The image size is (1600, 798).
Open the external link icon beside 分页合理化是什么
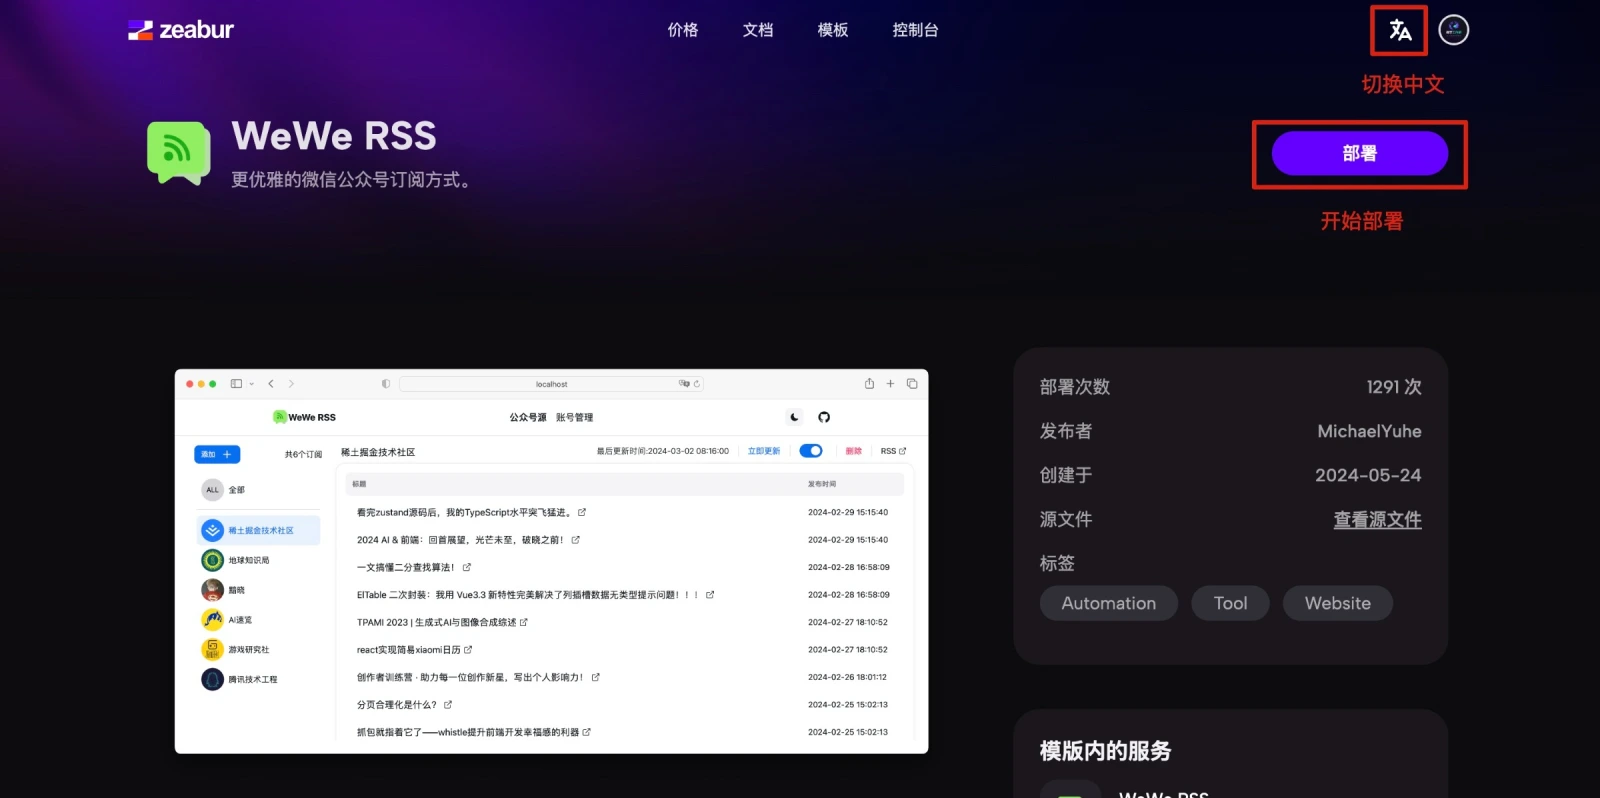tap(448, 705)
